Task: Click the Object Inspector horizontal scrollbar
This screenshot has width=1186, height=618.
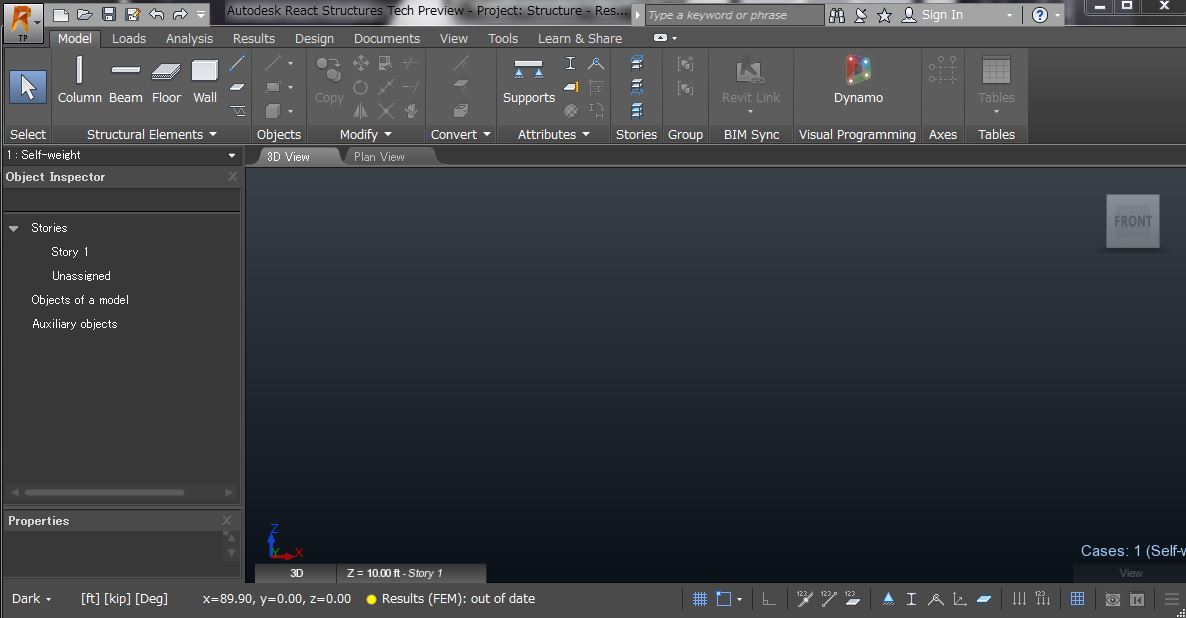Action: coord(104,492)
